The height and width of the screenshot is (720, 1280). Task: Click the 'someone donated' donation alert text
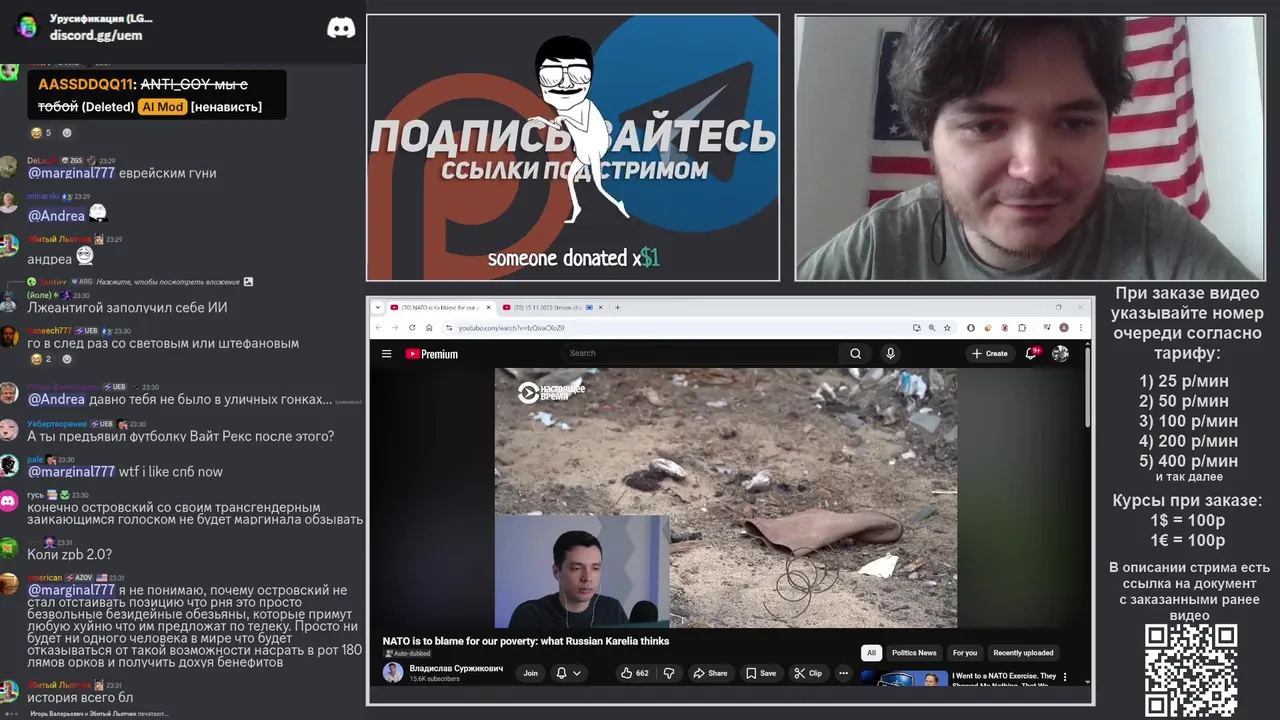coord(573,258)
